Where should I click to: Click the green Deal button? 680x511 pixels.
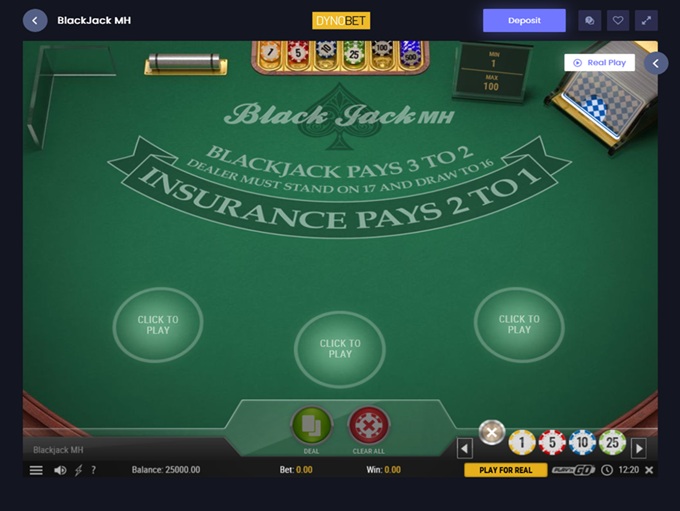tap(311, 426)
